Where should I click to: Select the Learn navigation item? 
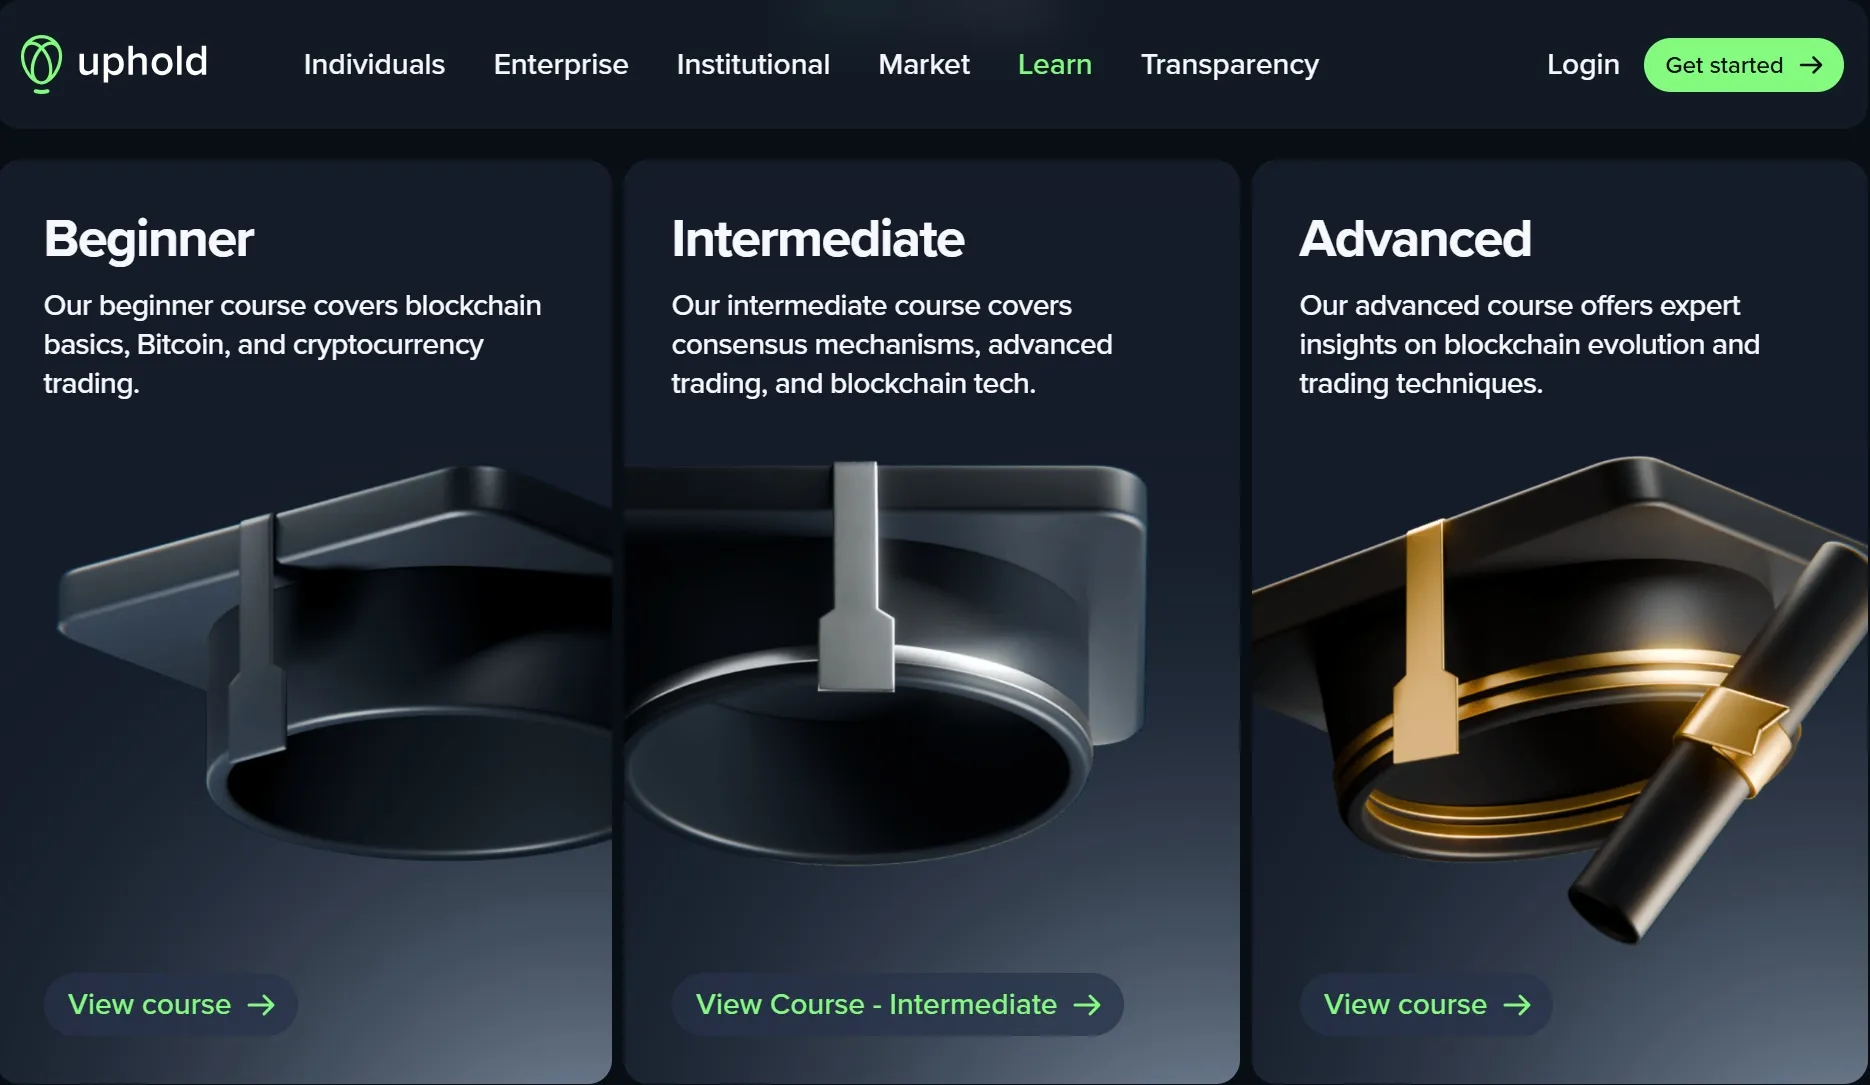point(1055,65)
